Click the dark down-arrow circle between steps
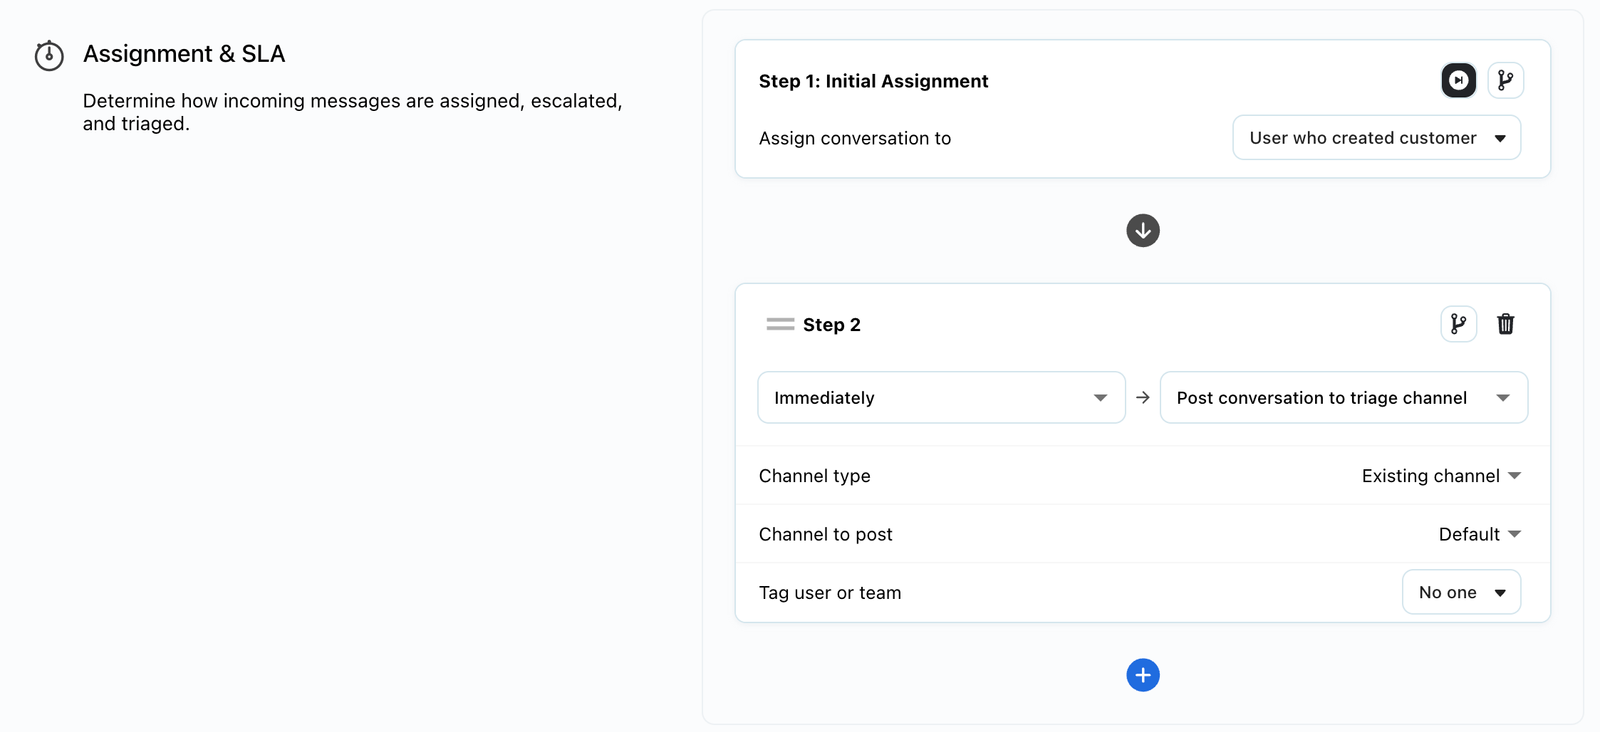The height and width of the screenshot is (732, 1600). point(1142,230)
